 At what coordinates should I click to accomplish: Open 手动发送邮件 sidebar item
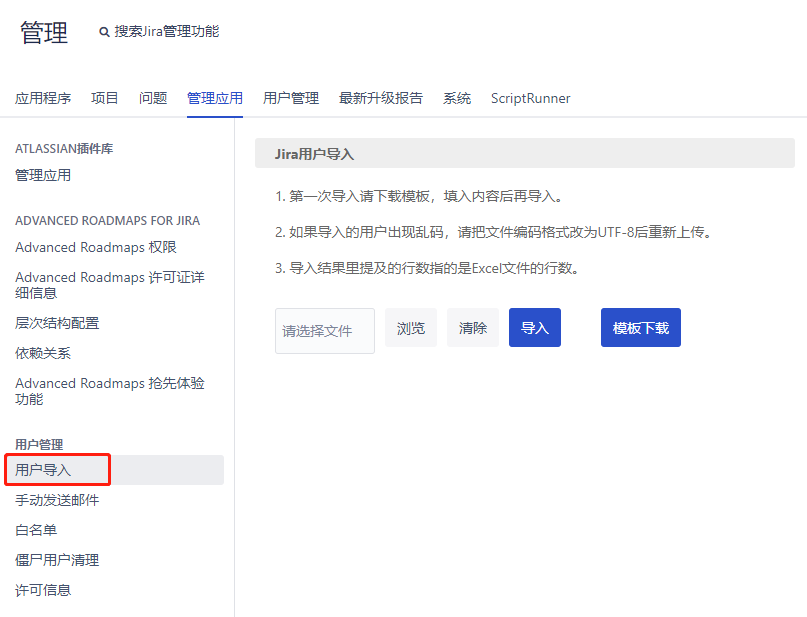(57, 500)
